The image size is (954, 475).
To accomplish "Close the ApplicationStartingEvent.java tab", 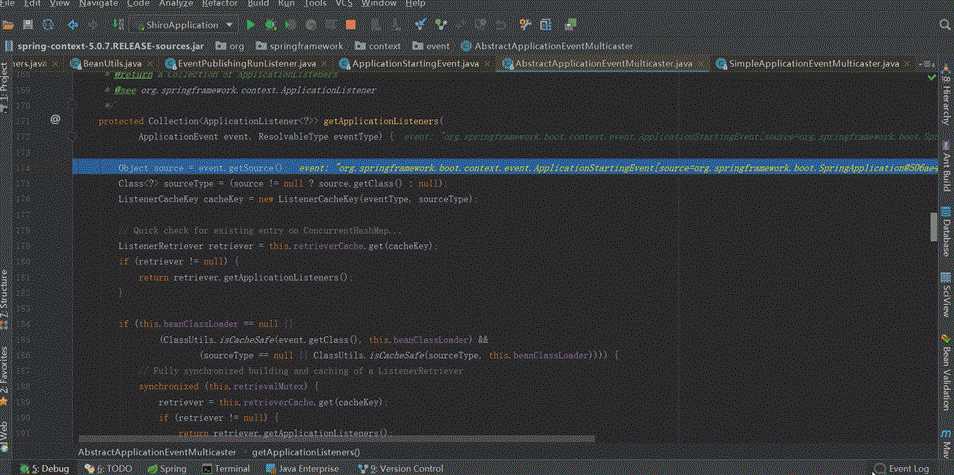I will 488,63.
